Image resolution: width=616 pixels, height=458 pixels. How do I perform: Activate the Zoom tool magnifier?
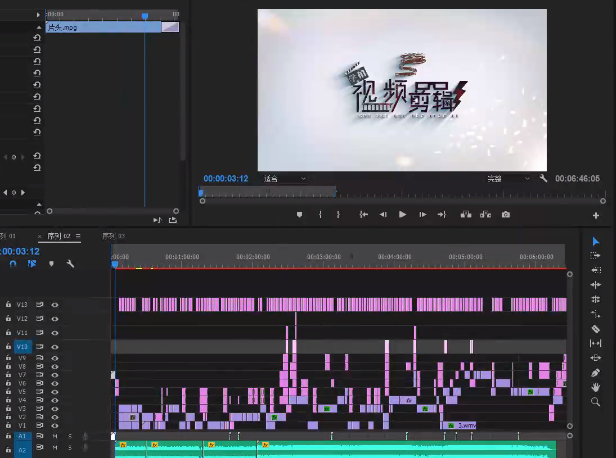[x=596, y=401]
